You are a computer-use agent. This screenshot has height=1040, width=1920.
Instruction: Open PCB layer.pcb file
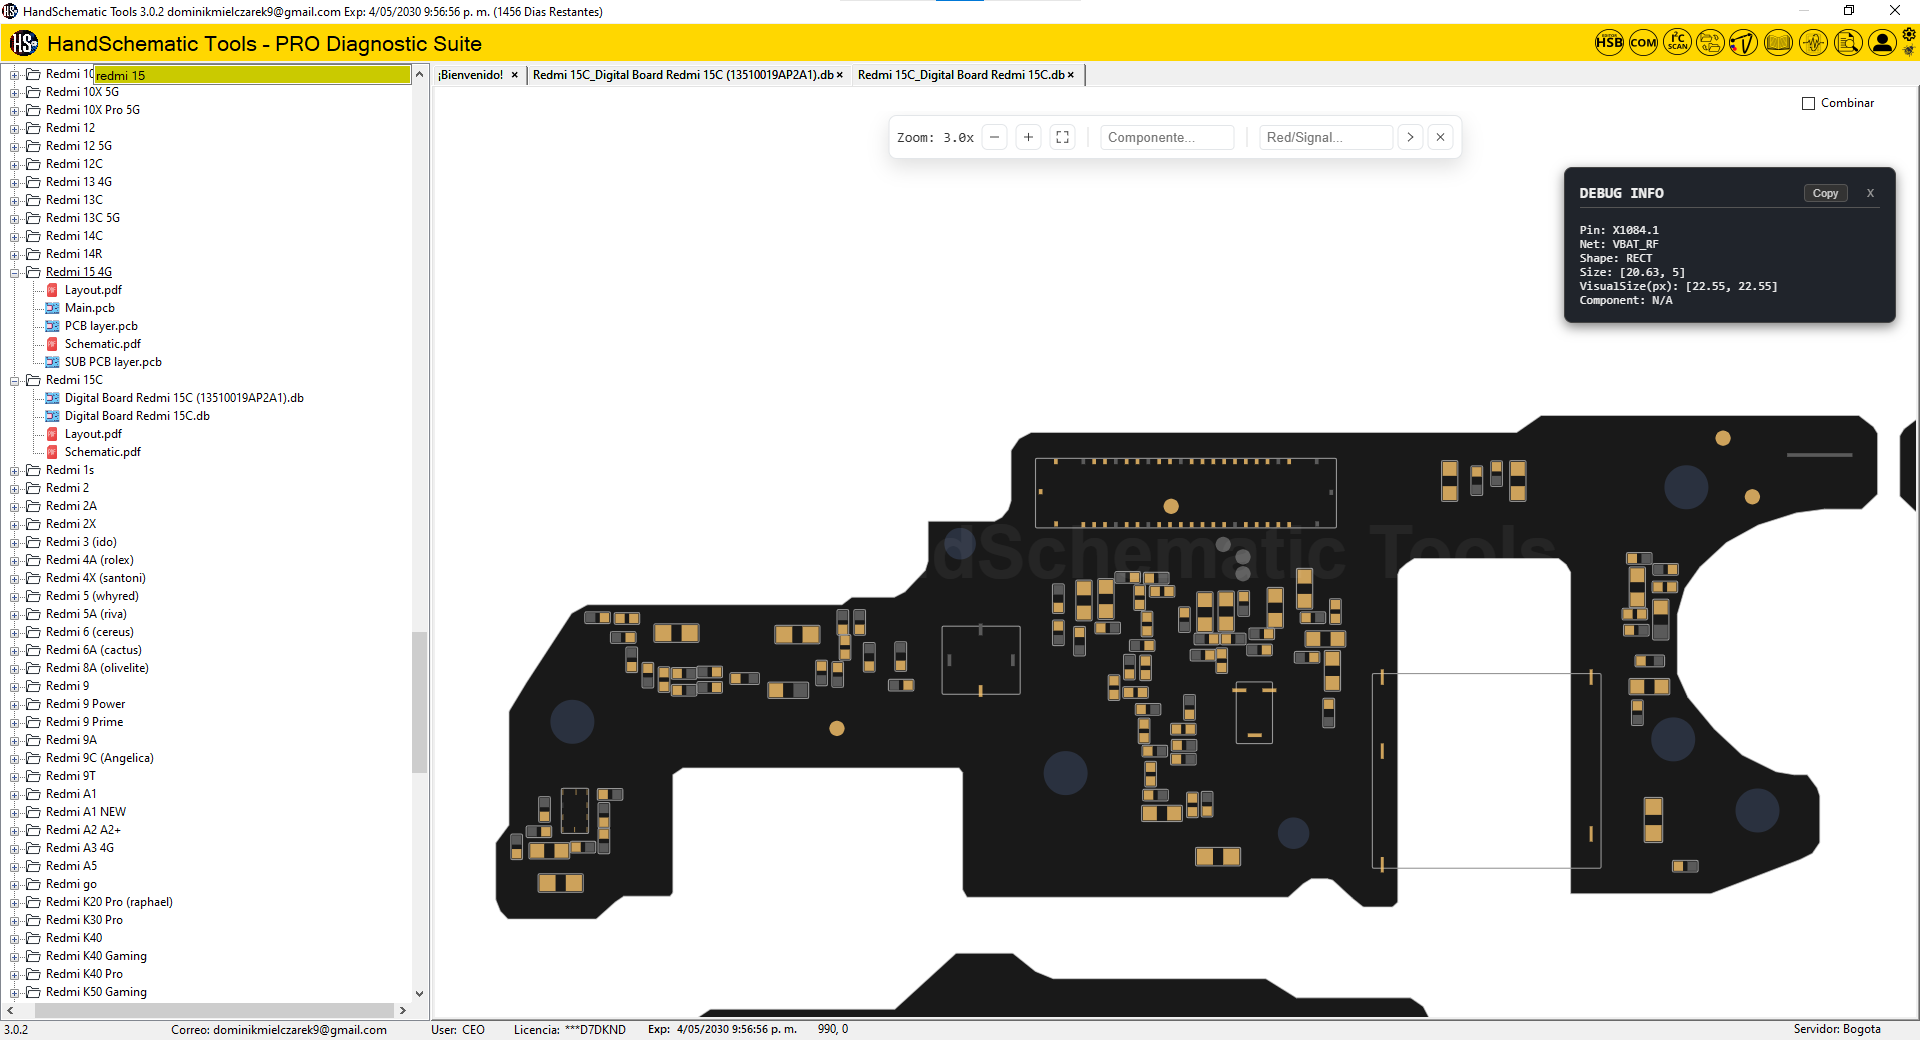coord(101,326)
